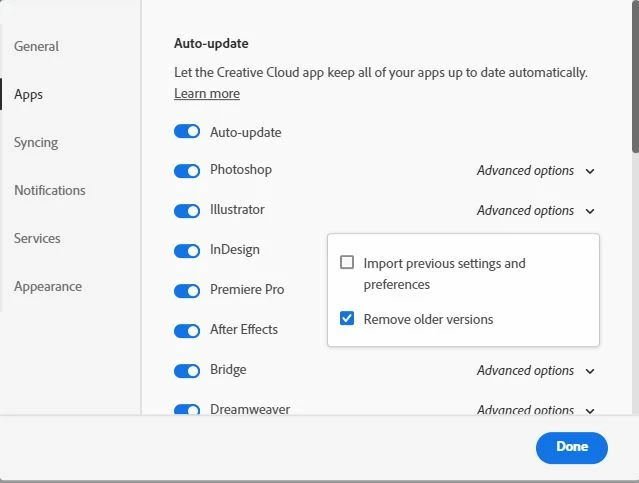Click the Photoshop app label
Viewport: 639px width, 483px height.
point(241,170)
